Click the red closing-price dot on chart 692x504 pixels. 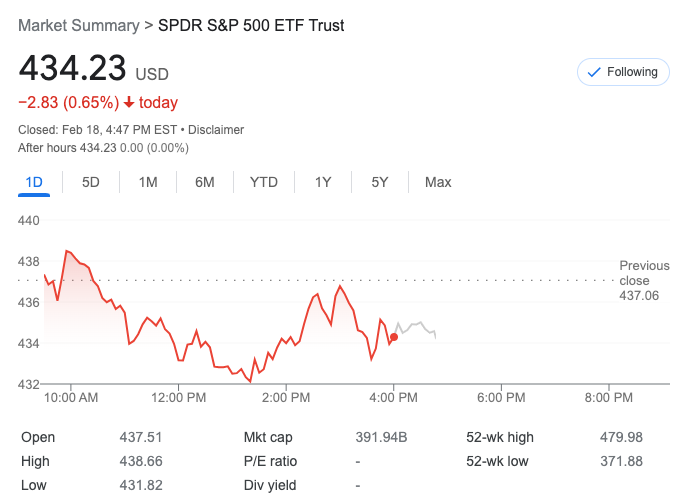coord(394,337)
